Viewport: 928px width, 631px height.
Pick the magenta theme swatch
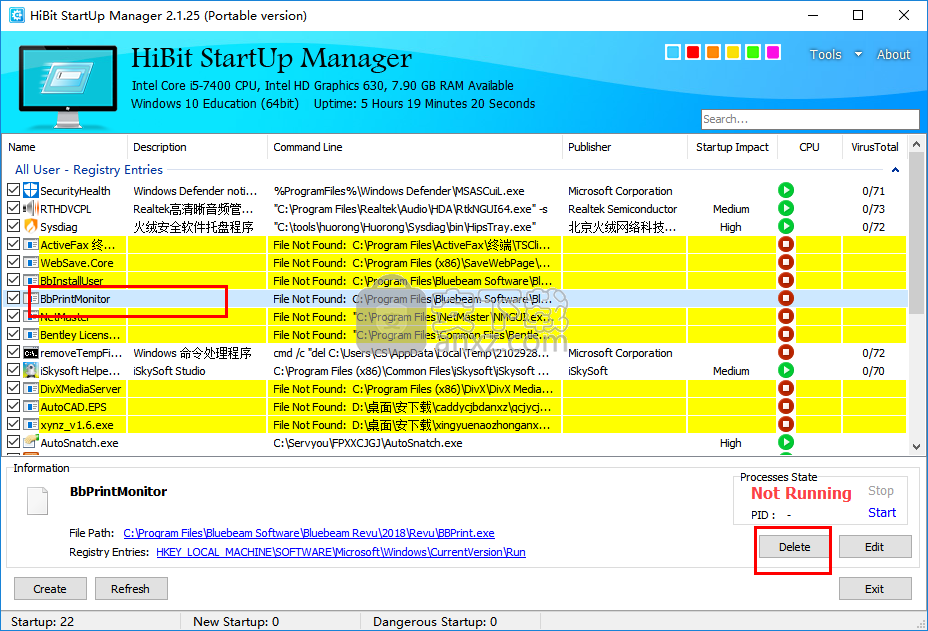coord(773,52)
